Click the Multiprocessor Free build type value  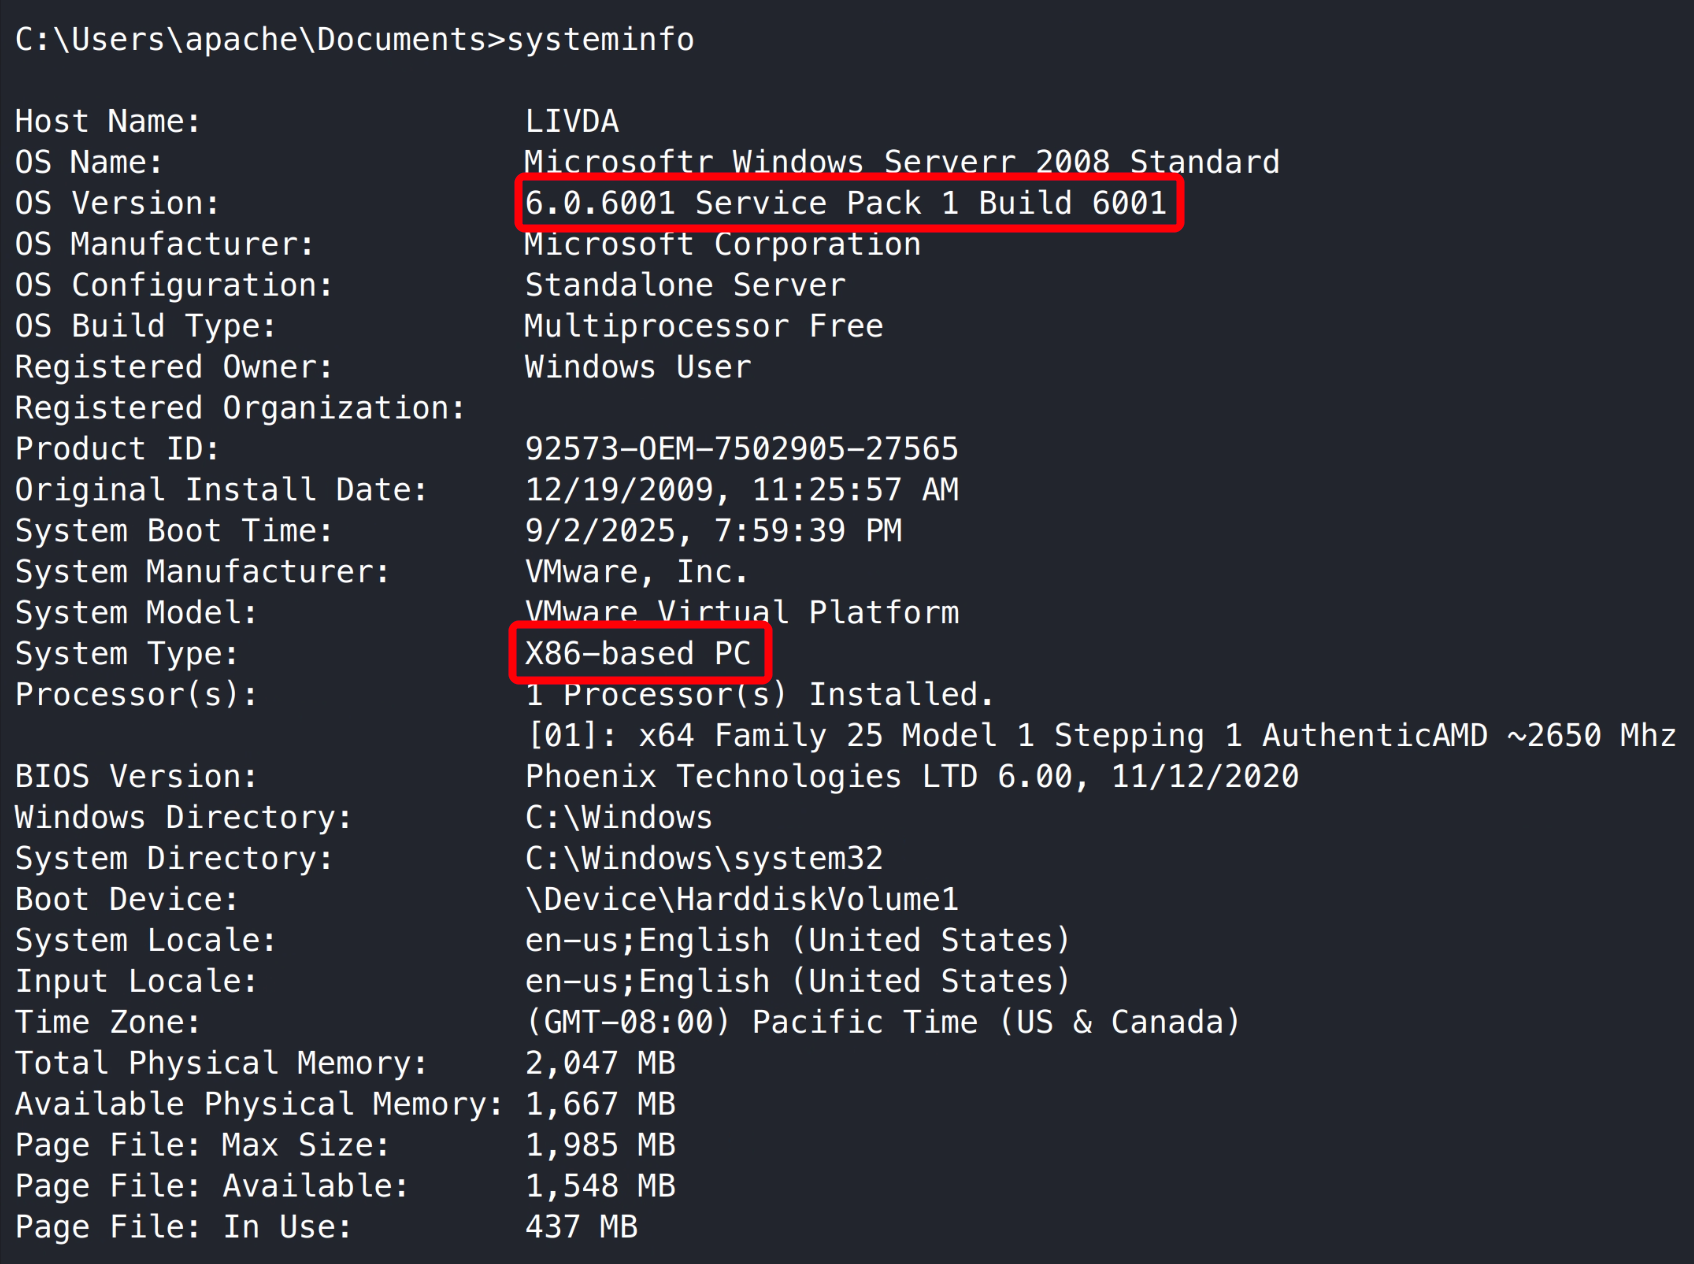[x=703, y=327]
